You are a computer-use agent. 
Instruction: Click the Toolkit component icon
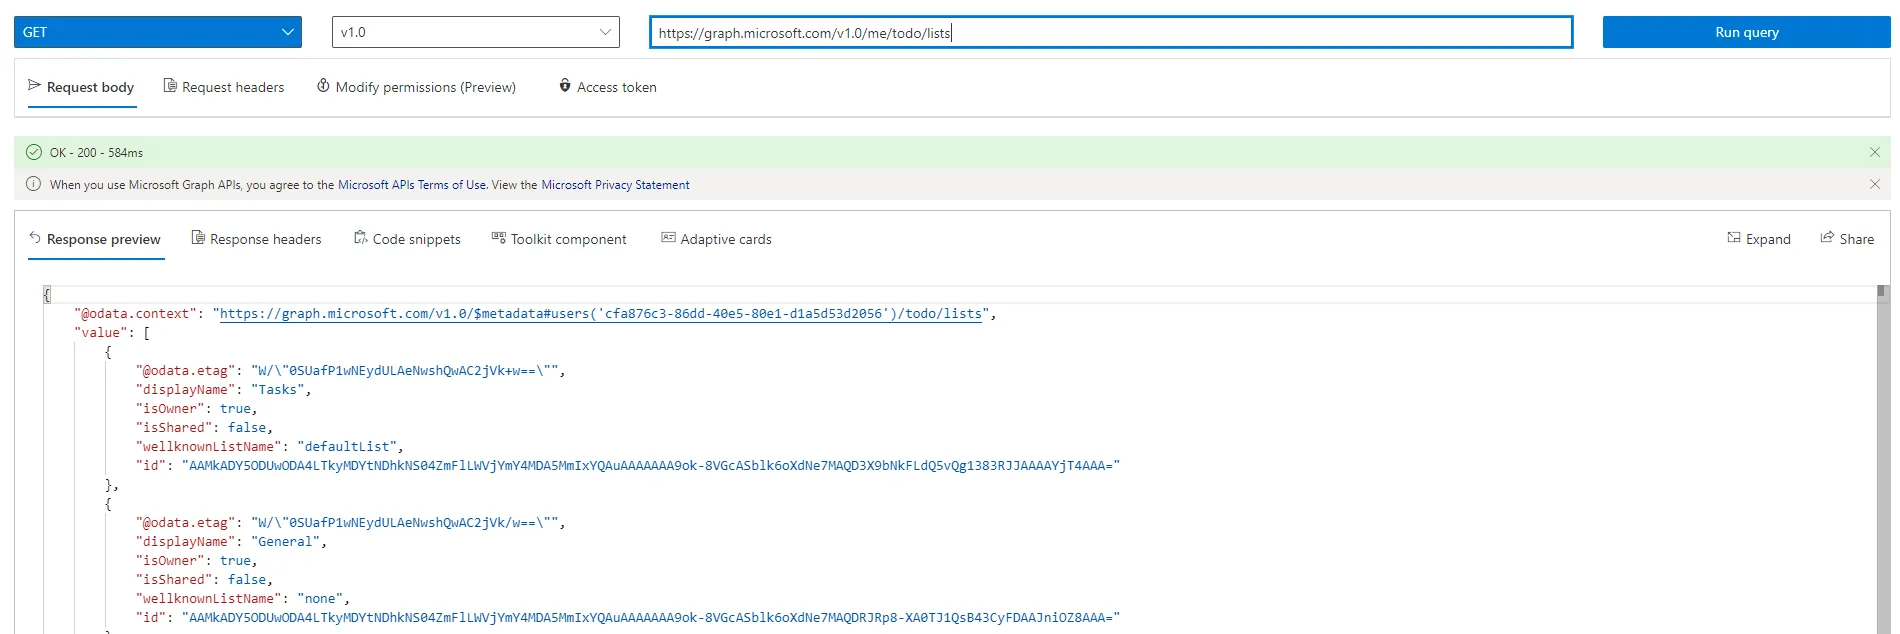tap(498, 238)
